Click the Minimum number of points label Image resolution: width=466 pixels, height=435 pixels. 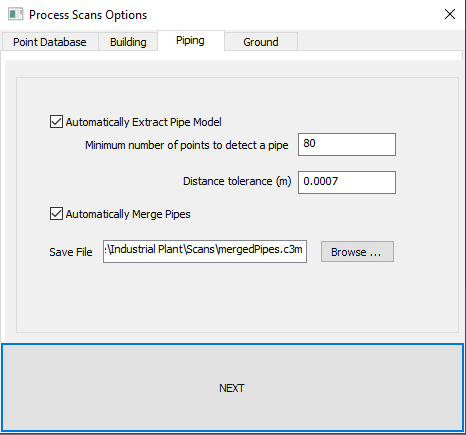point(187,145)
